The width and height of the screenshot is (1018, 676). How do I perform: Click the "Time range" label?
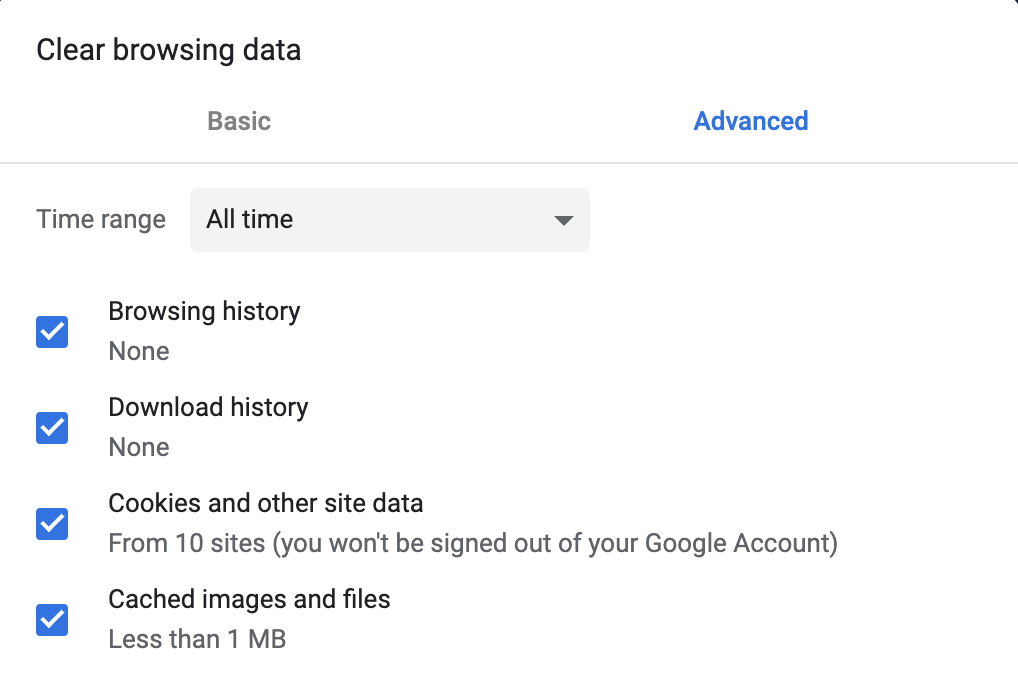click(101, 220)
